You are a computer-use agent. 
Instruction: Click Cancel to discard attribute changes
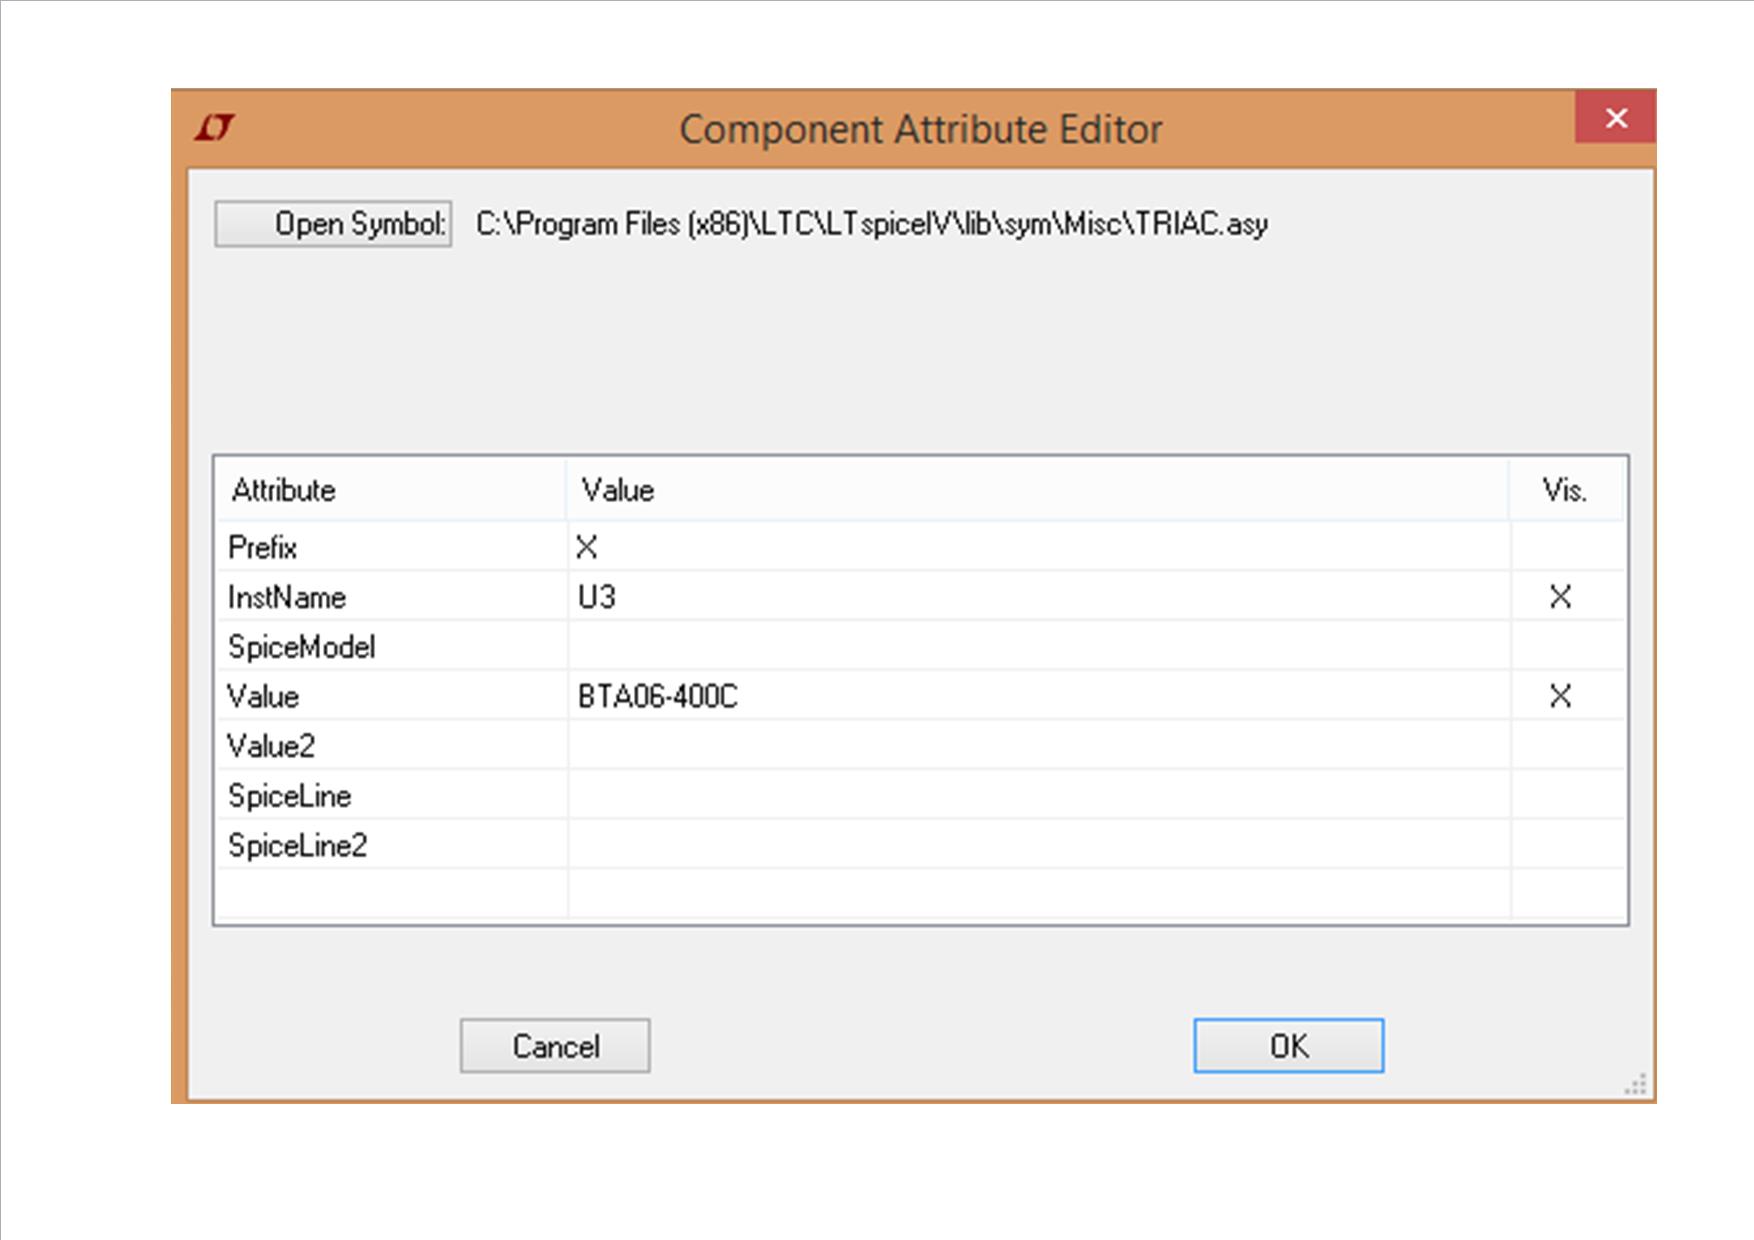point(555,1046)
